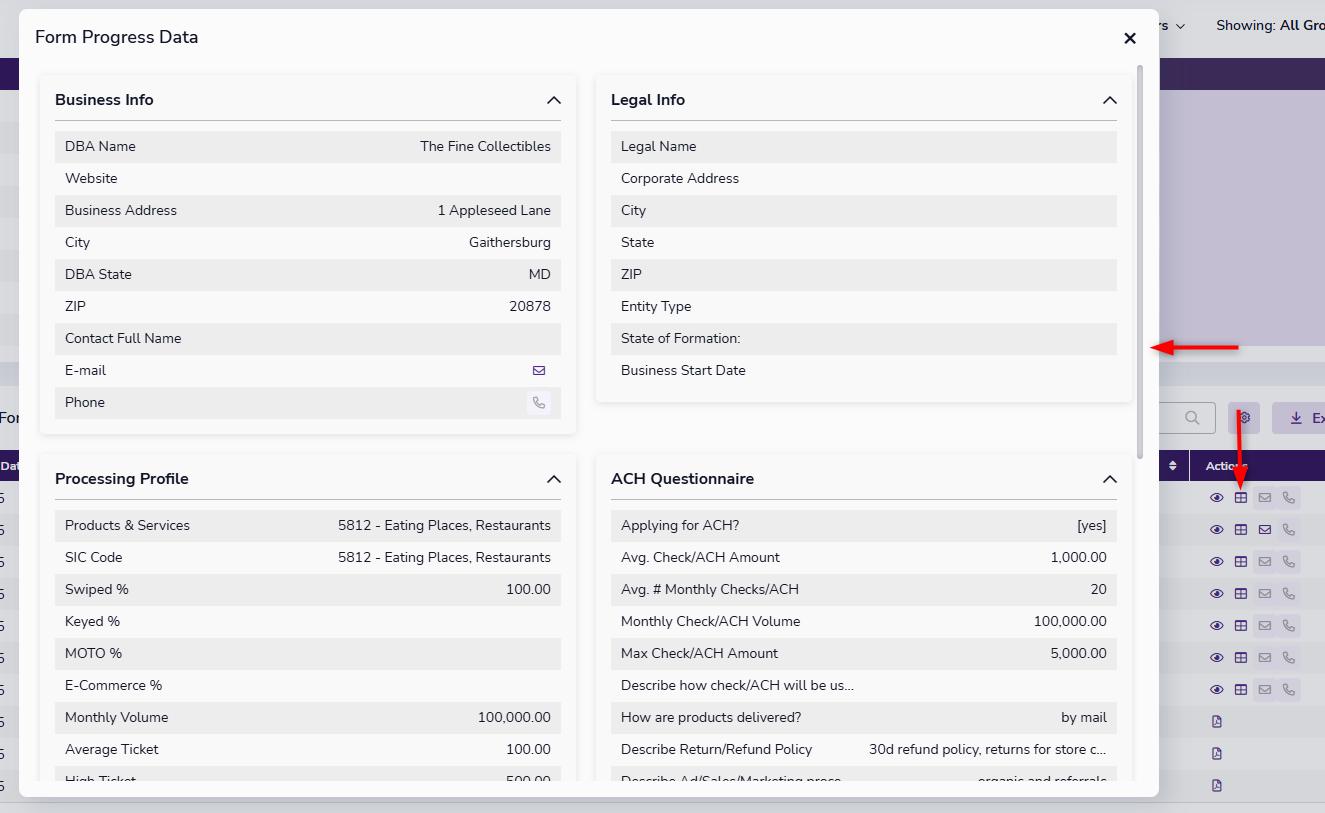Click the SIC Code row value

pyautogui.click(x=444, y=557)
